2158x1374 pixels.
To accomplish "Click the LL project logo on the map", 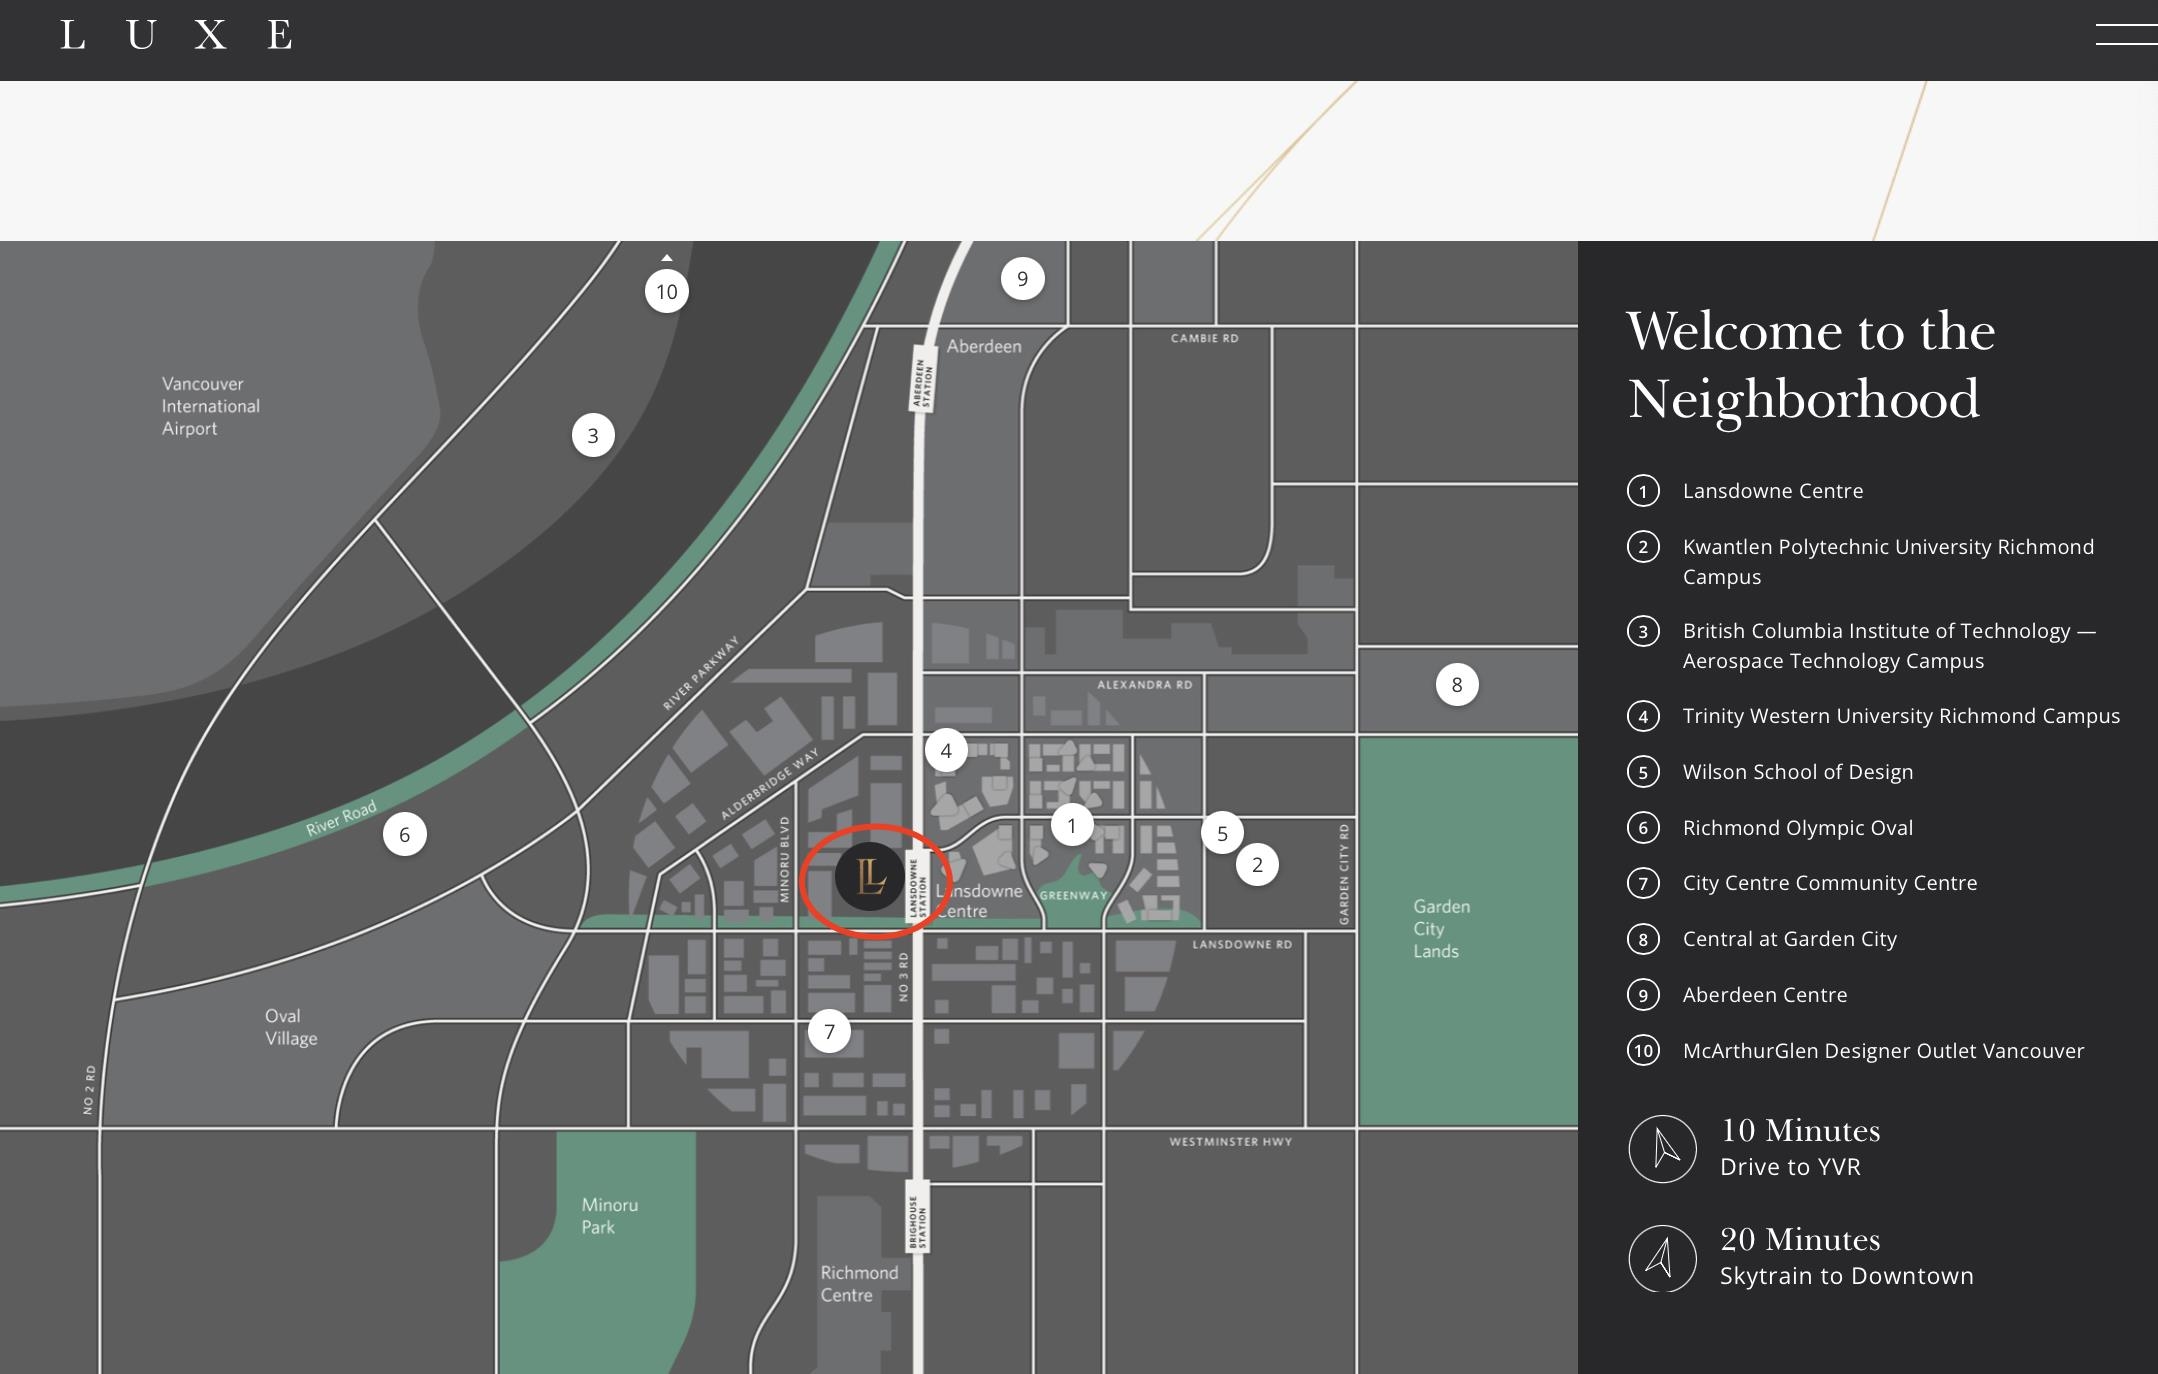I will (x=870, y=877).
